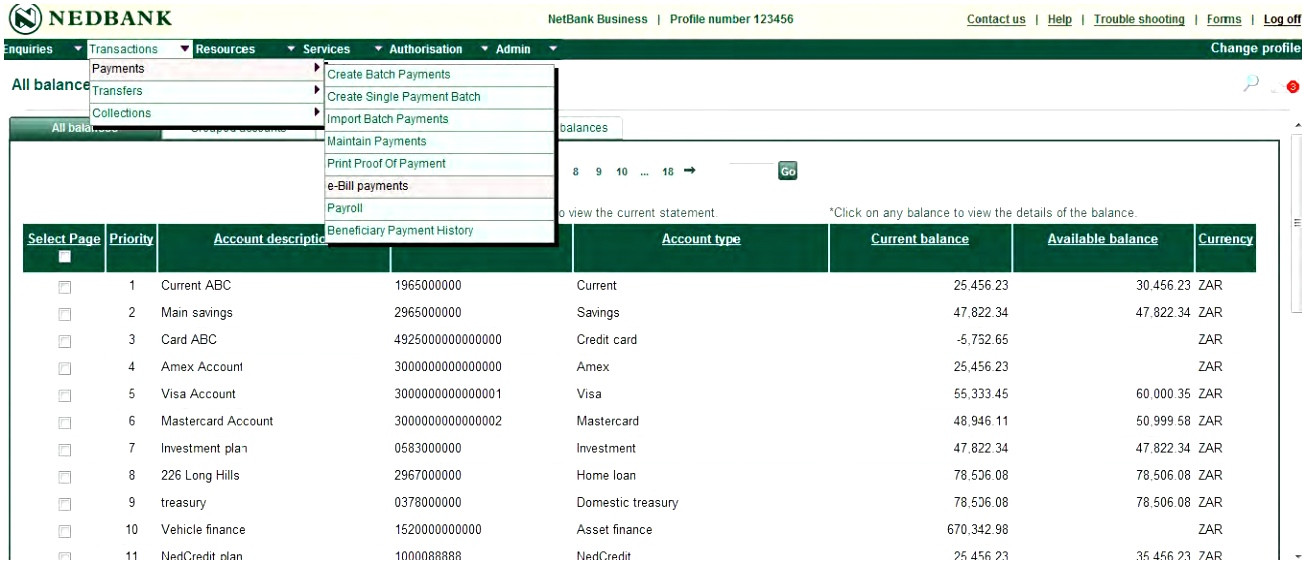Open Beneficiary Payment History

click(x=439, y=230)
